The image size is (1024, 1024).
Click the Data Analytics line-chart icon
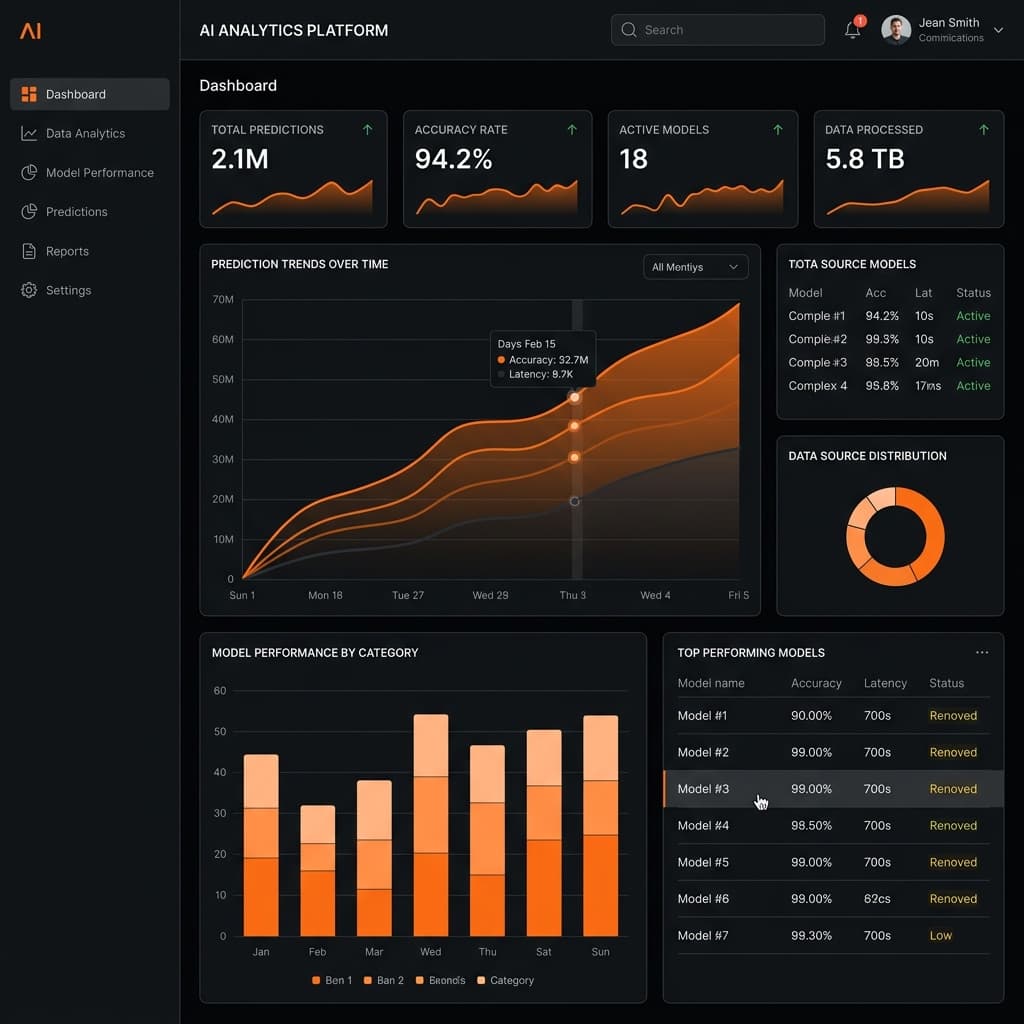point(29,133)
